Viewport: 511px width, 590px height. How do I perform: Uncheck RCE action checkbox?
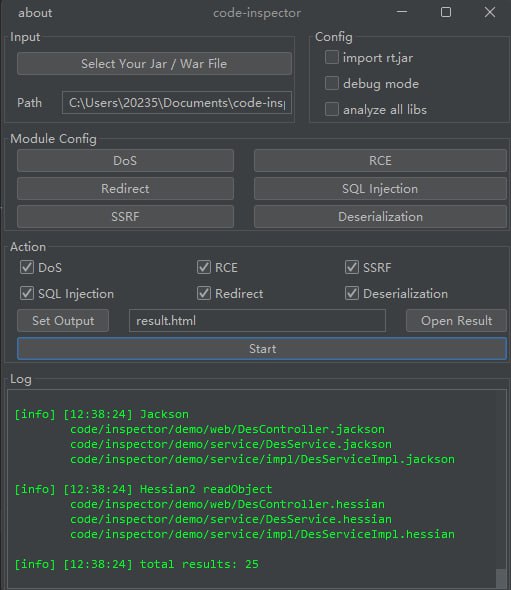click(x=204, y=268)
